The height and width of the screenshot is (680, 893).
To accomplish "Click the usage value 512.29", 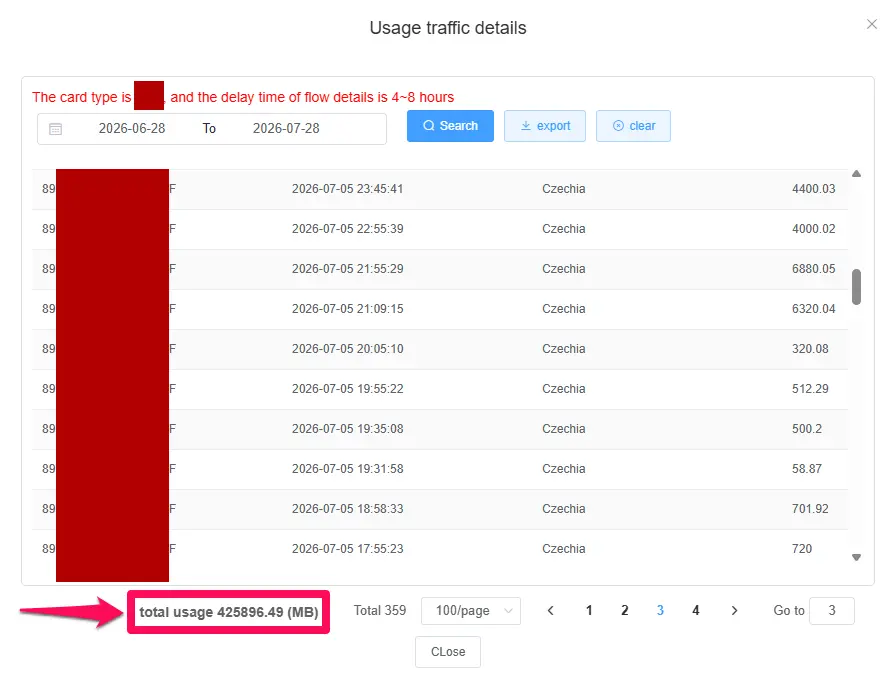I will click(x=810, y=388).
